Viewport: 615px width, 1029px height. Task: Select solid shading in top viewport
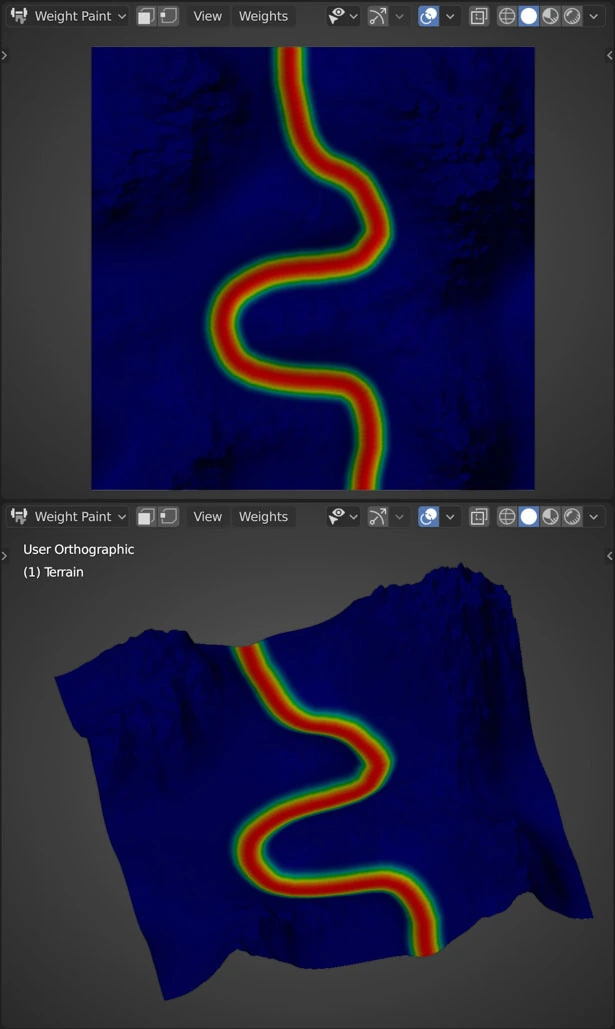pos(529,16)
